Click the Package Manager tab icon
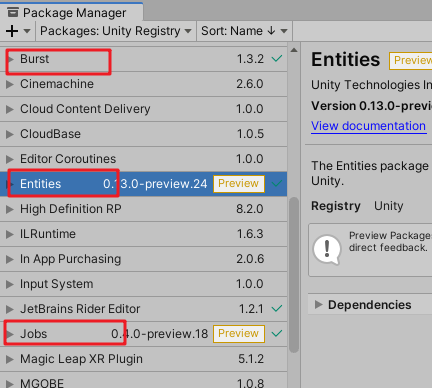Image resolution: width=432 pixels, height=388 pixels. click(13, 13)
